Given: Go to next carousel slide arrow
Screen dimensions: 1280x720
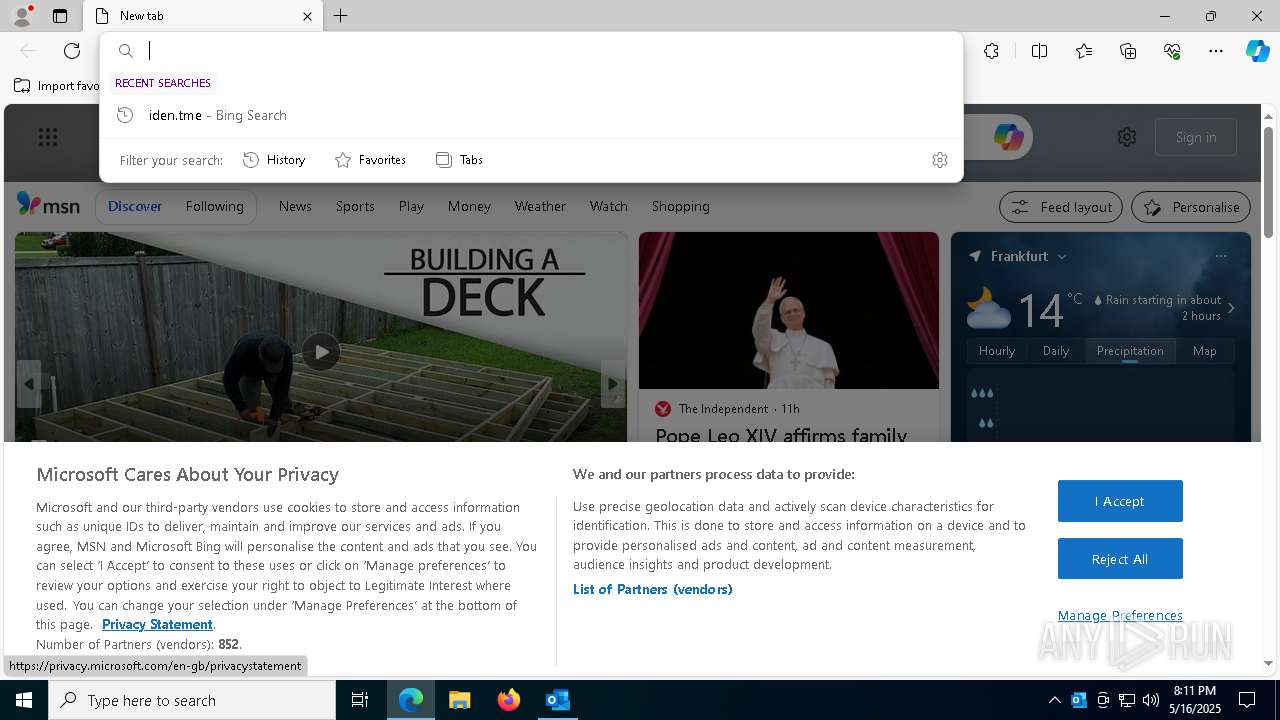Looking at the screenshot, I should point(613,384).
